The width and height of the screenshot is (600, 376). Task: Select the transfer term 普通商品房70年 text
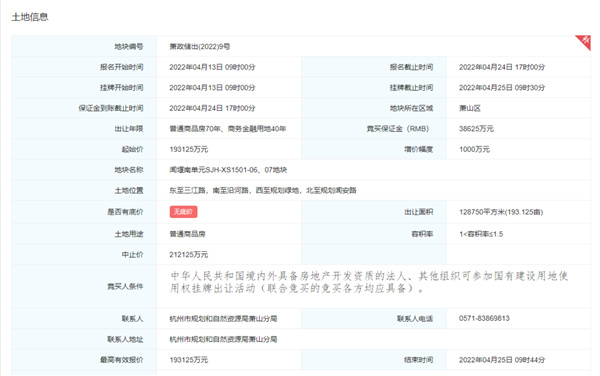[196, 129]
